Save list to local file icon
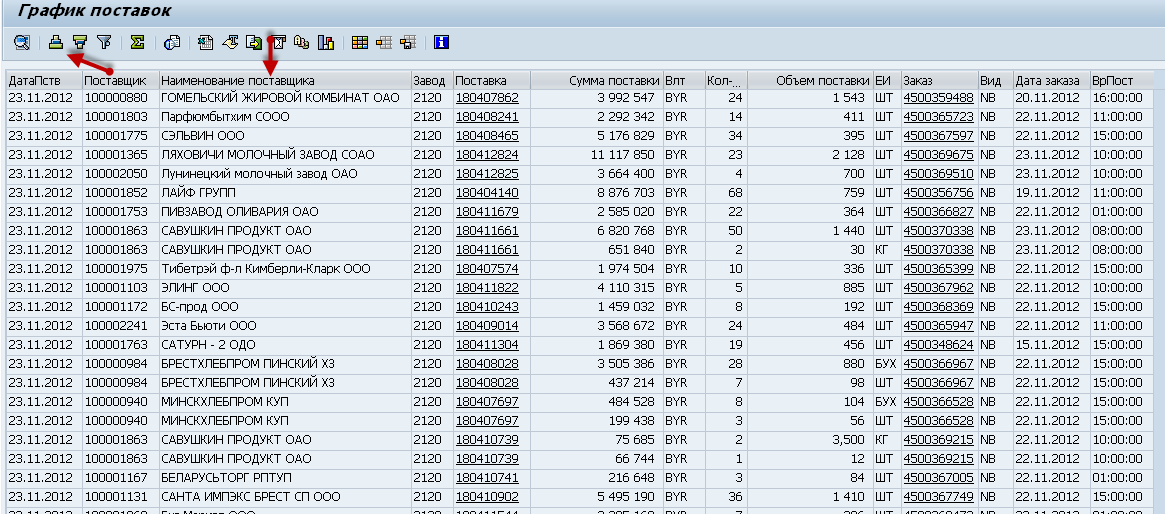Screen dimensions: 1165x514 click(254, 42)
